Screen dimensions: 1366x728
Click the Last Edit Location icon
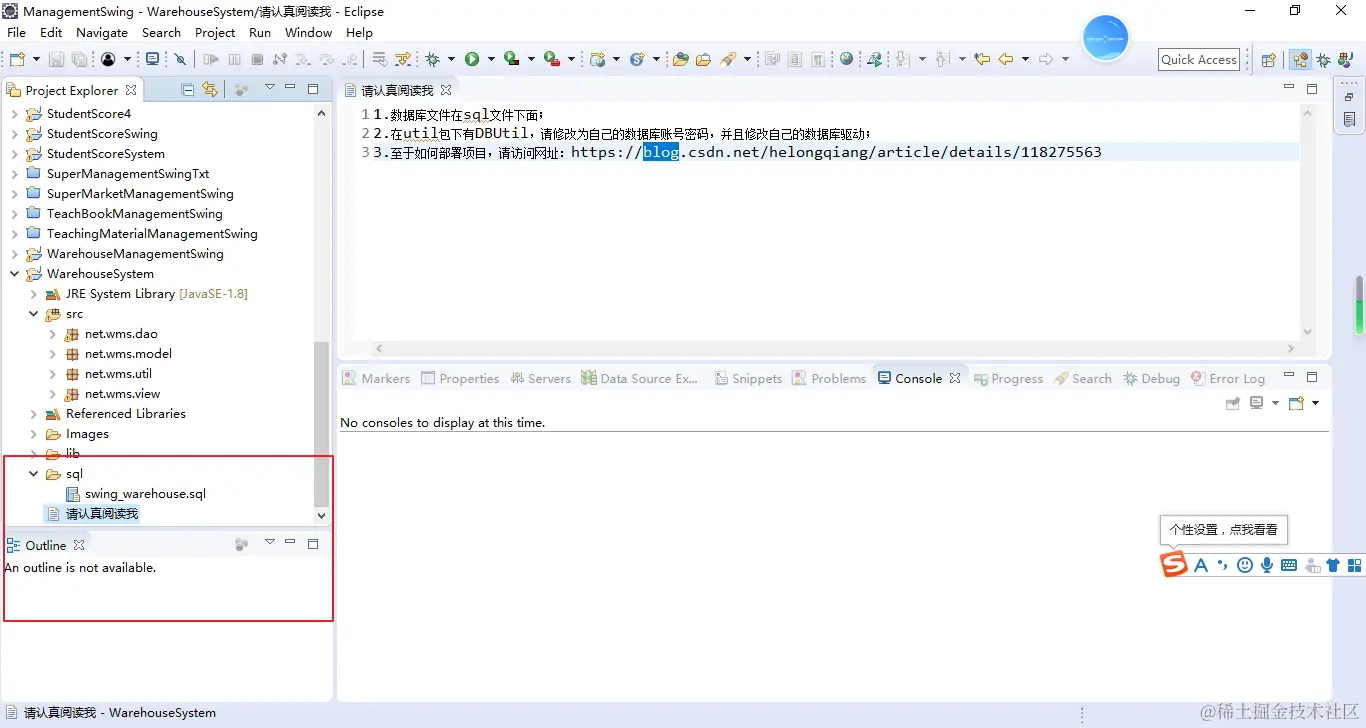(982, 59)
